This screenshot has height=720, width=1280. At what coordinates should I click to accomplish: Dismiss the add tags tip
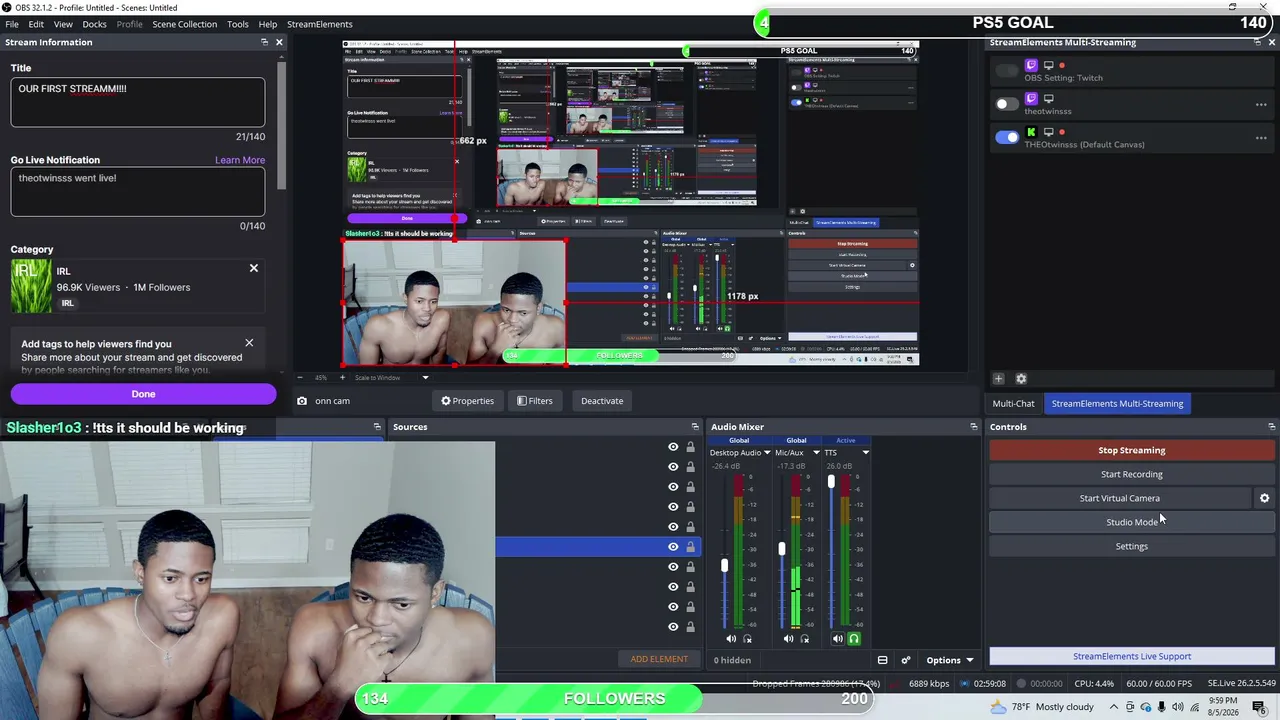click(249, 343)
